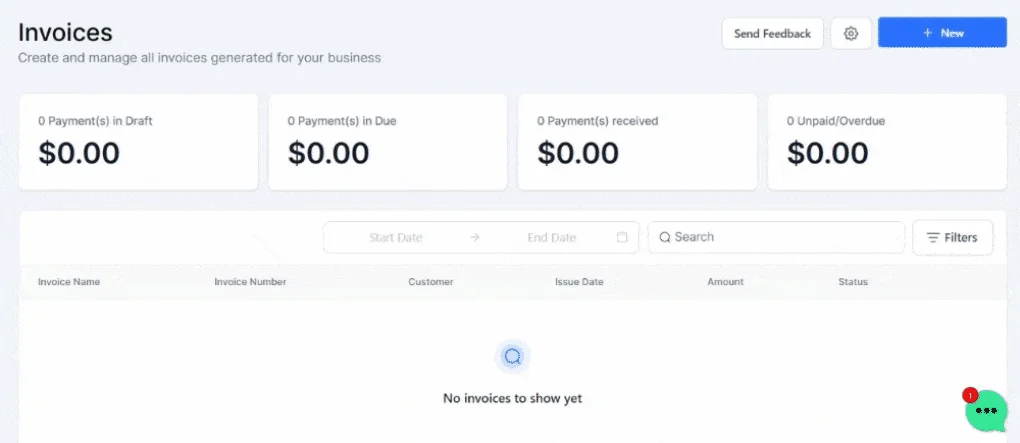The height and width of the screenshot is (443, 1020).
Task: Sort by Issue Date column header
Action: click(x=579, y=282)
